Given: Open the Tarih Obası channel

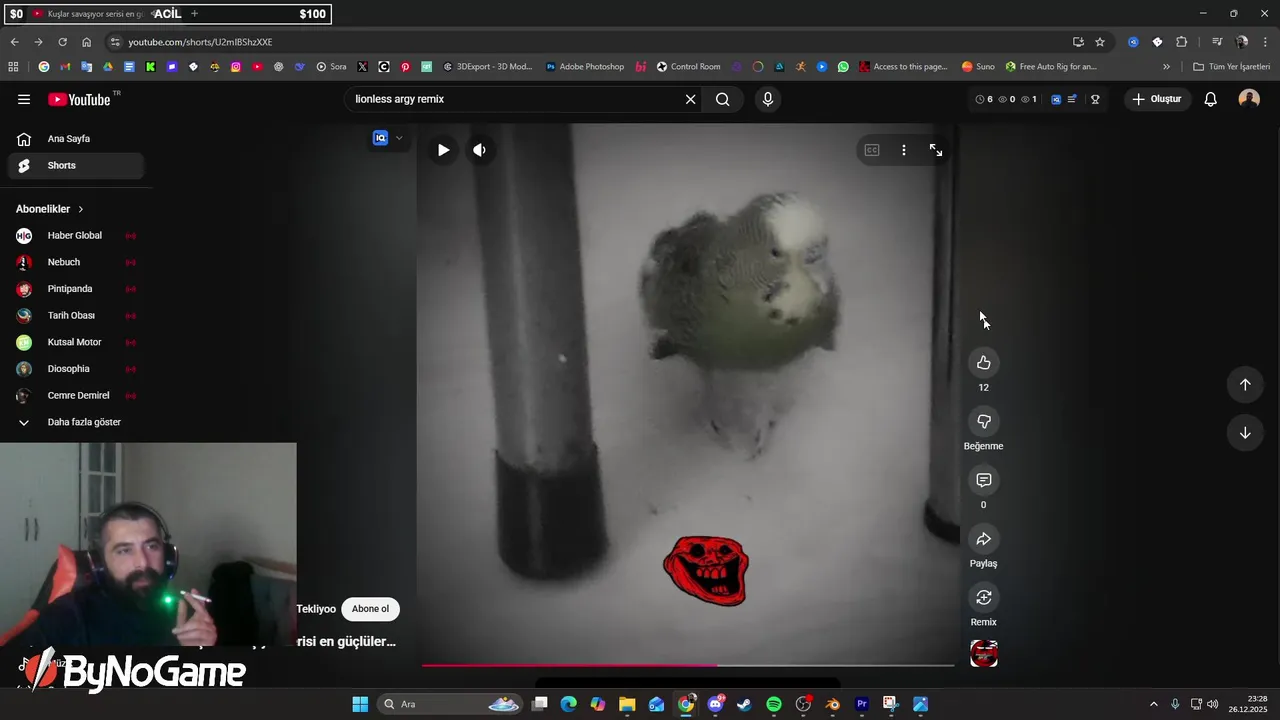Looking at the screenshot, I should pyautogui.click(x=76, y=316).
